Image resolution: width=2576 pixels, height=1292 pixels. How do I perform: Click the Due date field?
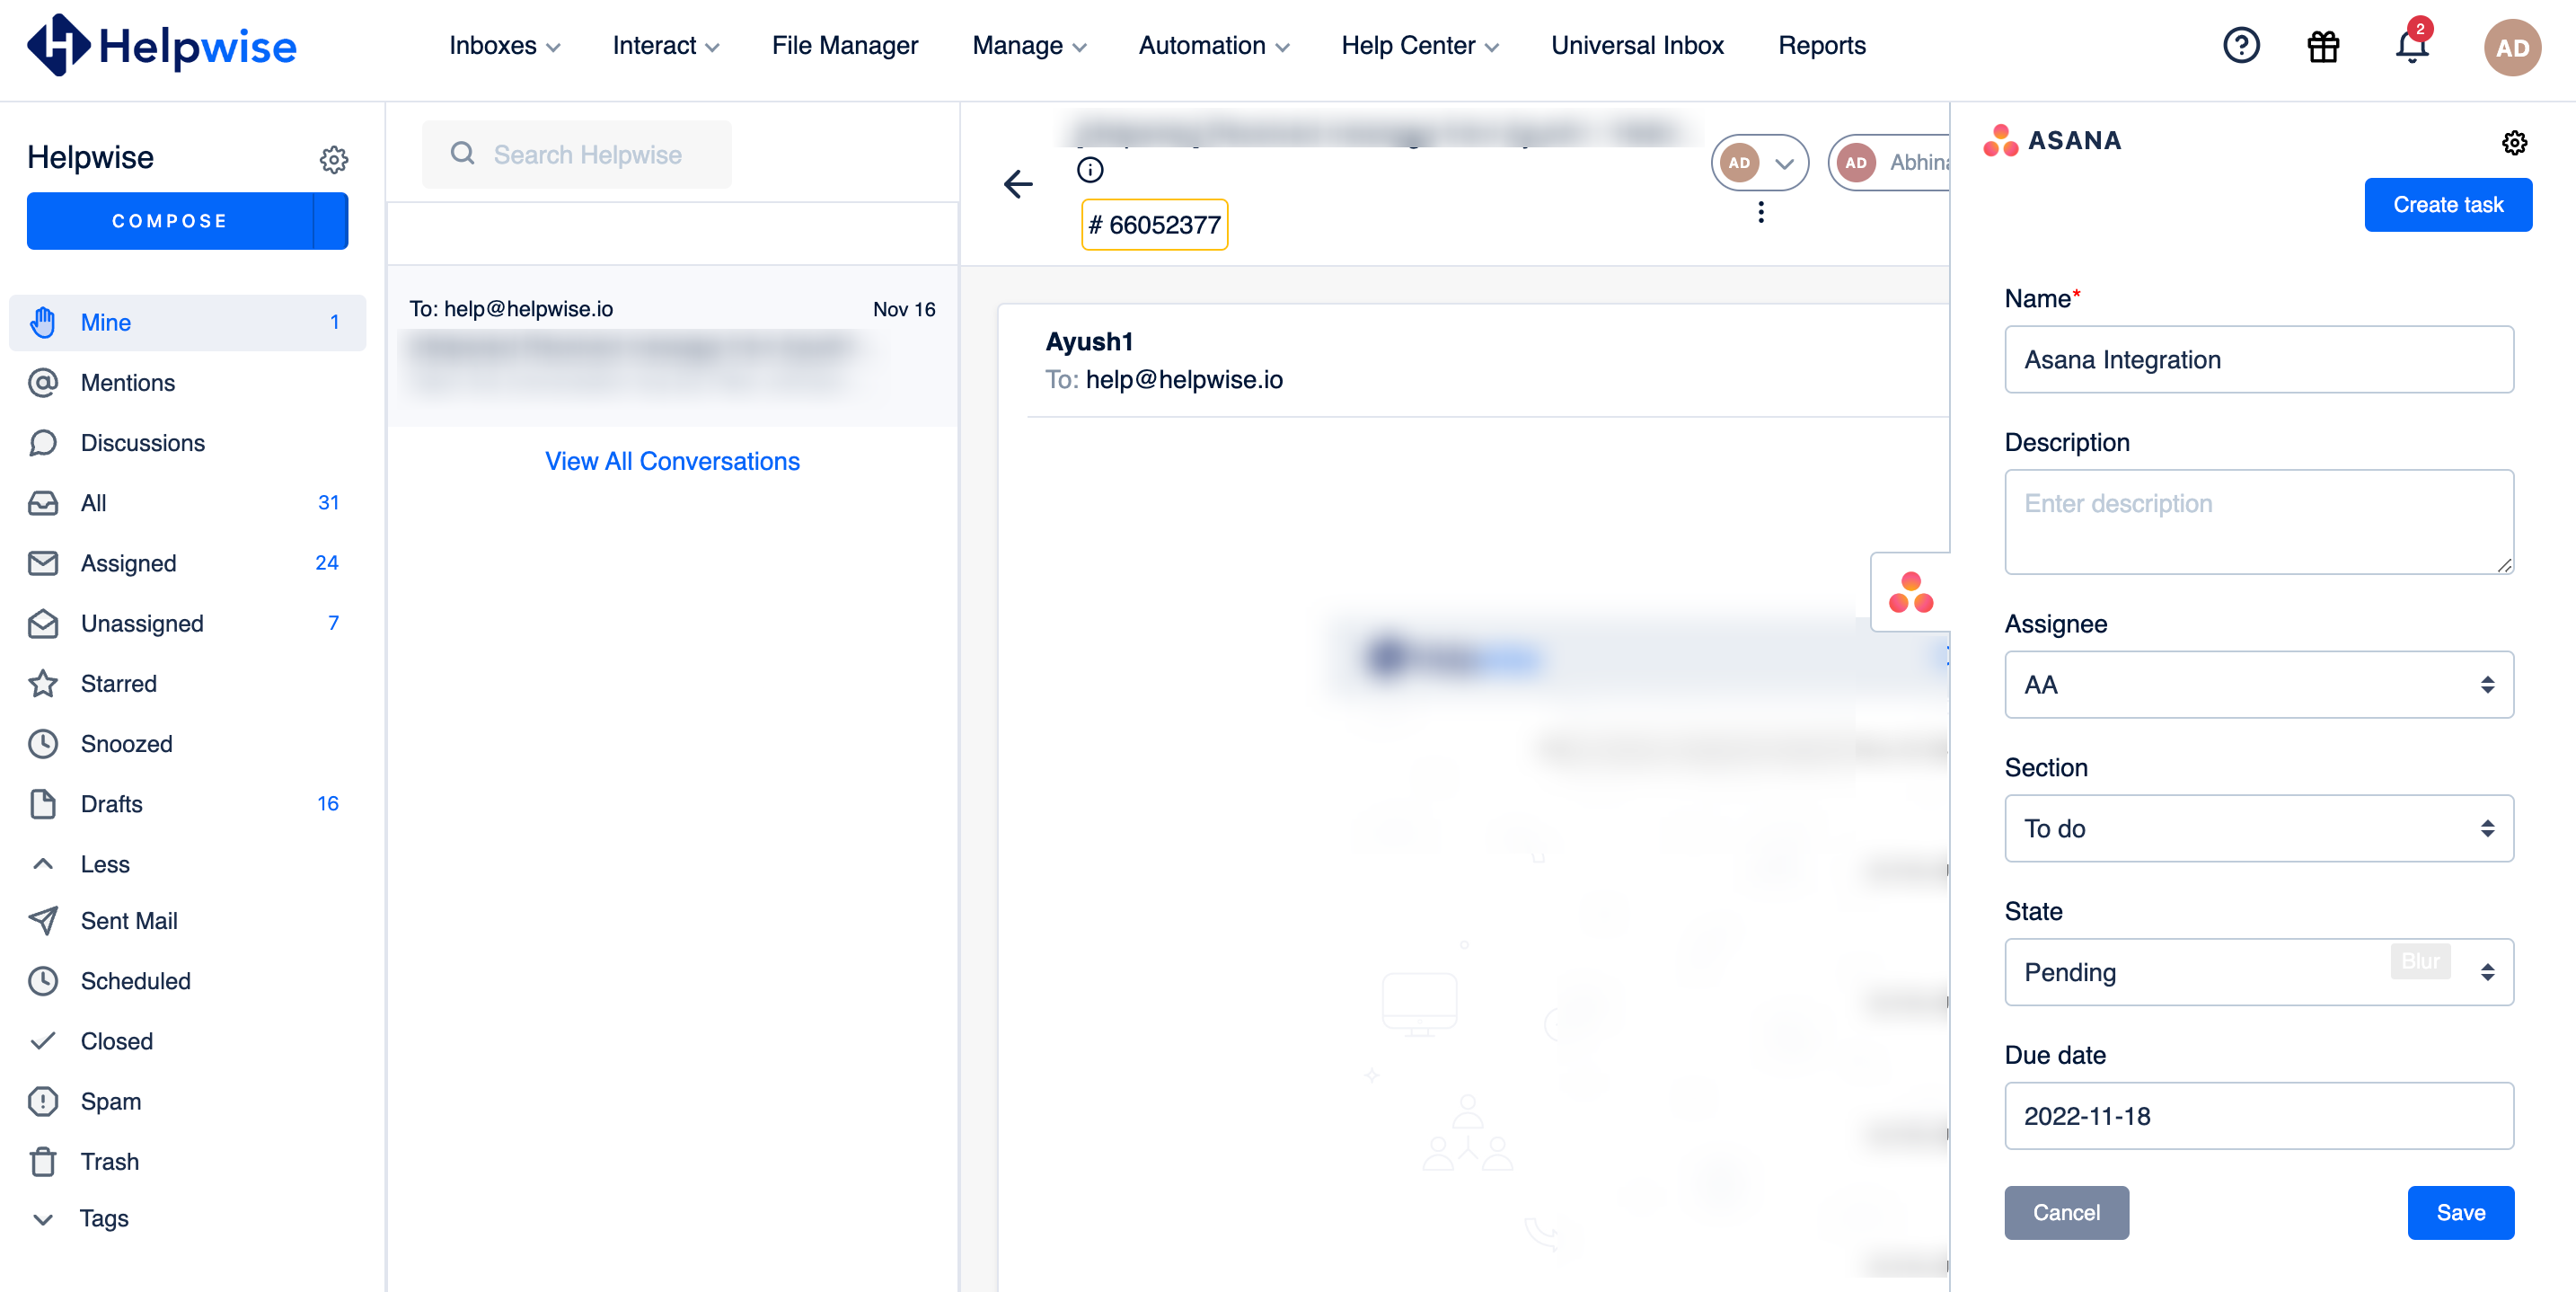2258,1115
